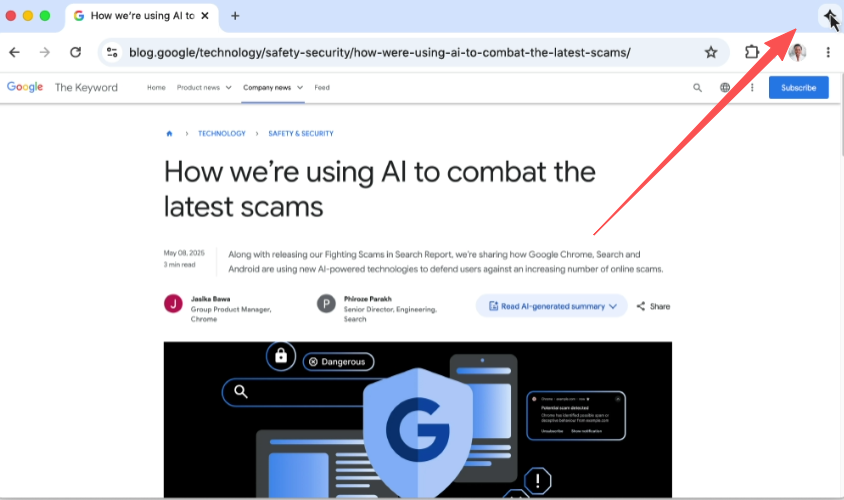Open Chrome's three-dot menu
Viewport: 844px width, 500px height.
point(828,52)
